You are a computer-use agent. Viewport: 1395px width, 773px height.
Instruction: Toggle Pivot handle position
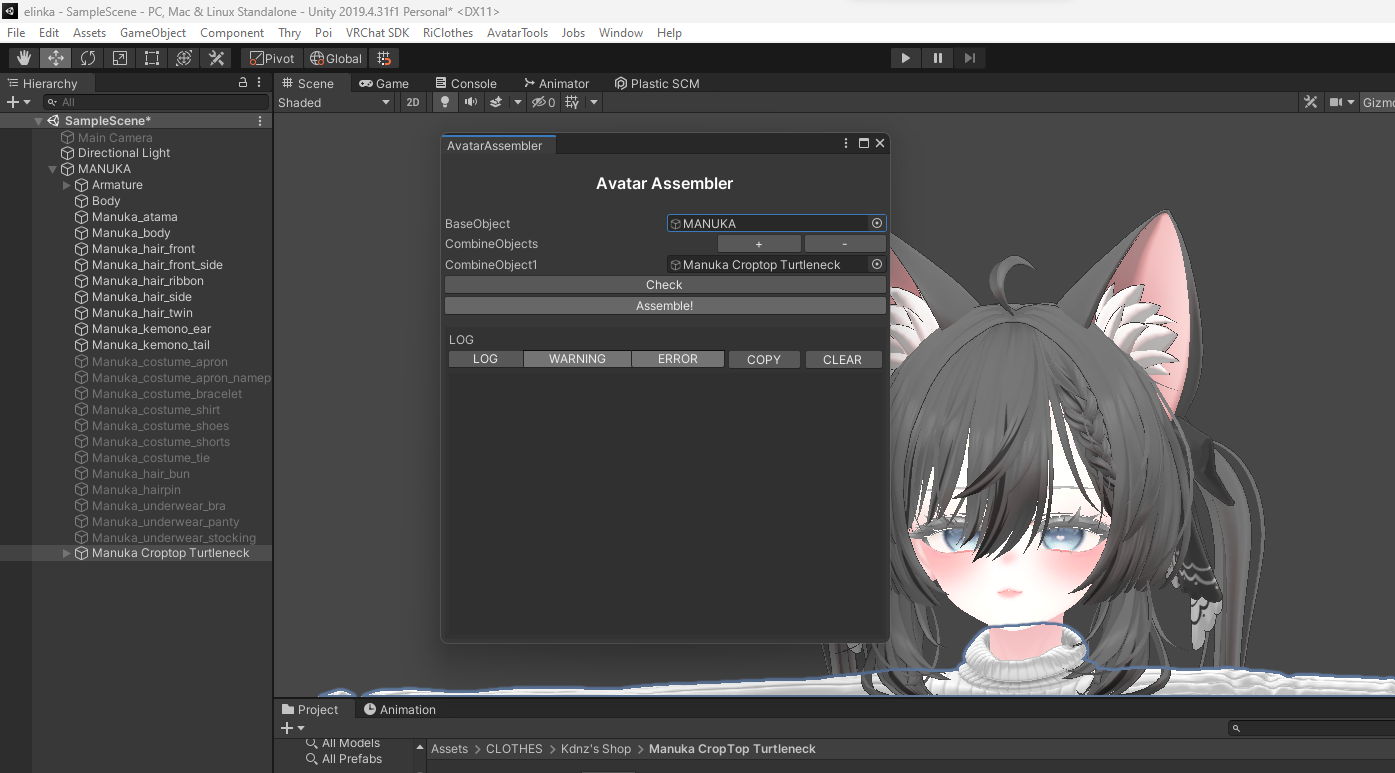[272, 58]
